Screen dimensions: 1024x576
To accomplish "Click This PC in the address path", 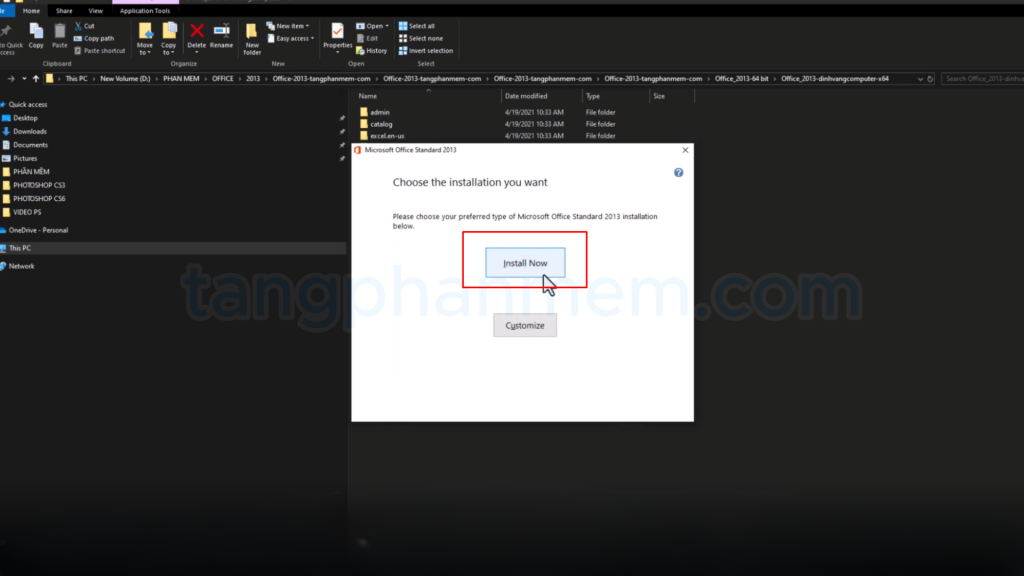I will (x=76, y=78).
